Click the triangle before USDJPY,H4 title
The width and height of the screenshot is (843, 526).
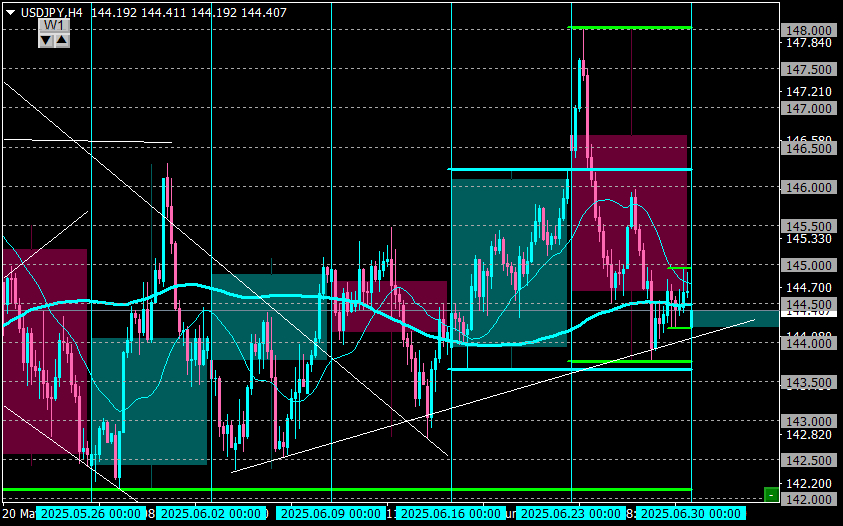click(11, 13)
